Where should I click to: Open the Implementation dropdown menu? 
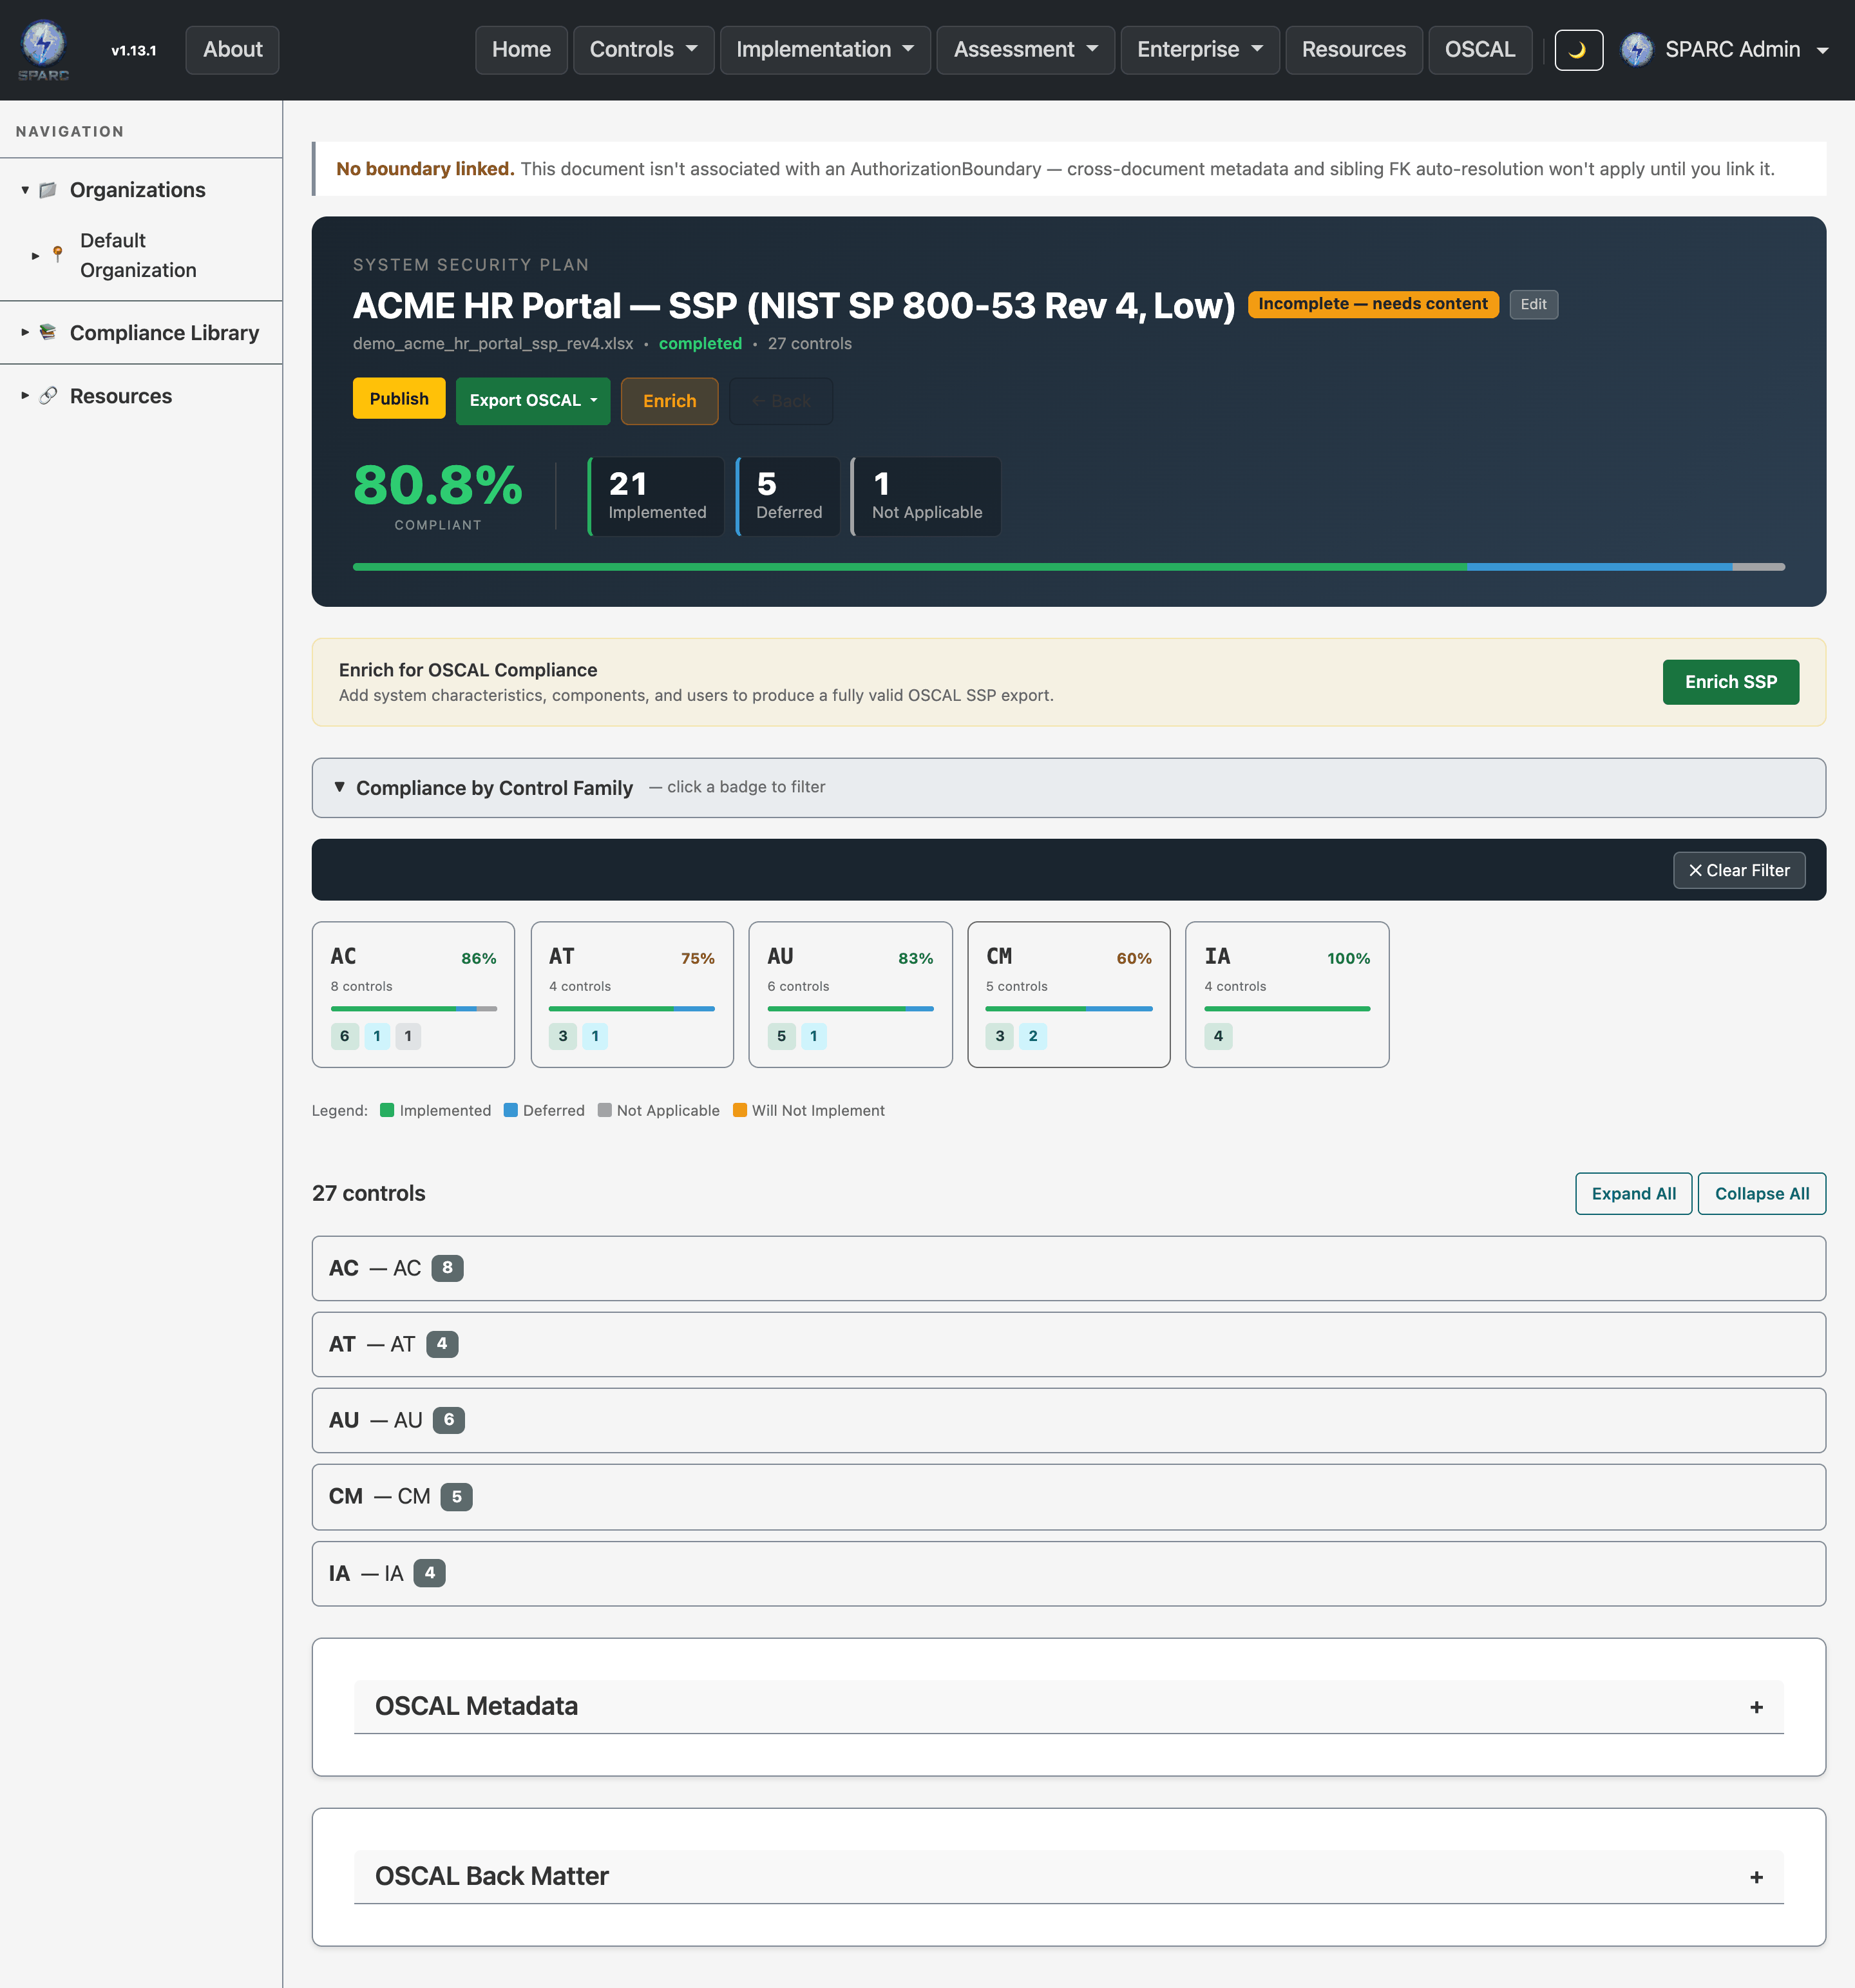coord(825,50)
